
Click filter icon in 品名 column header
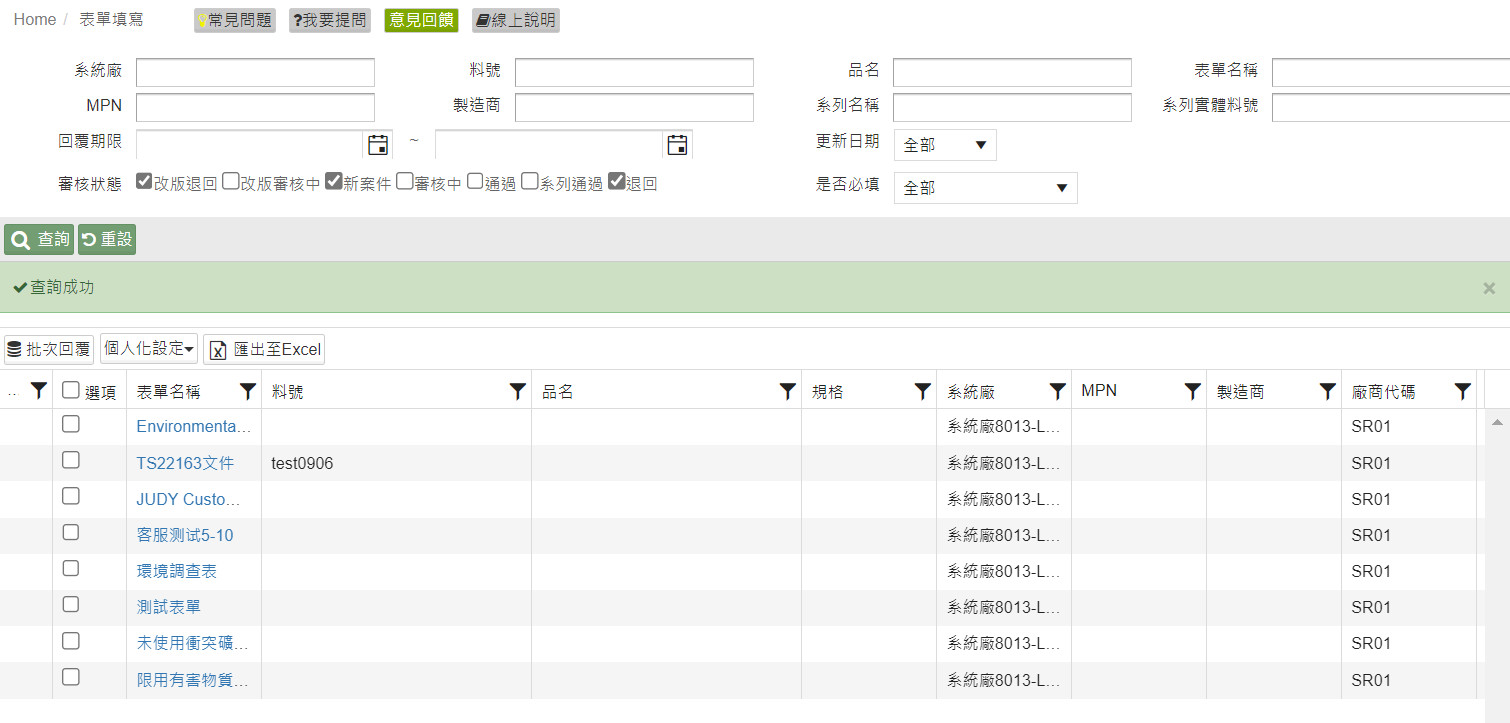787,391
